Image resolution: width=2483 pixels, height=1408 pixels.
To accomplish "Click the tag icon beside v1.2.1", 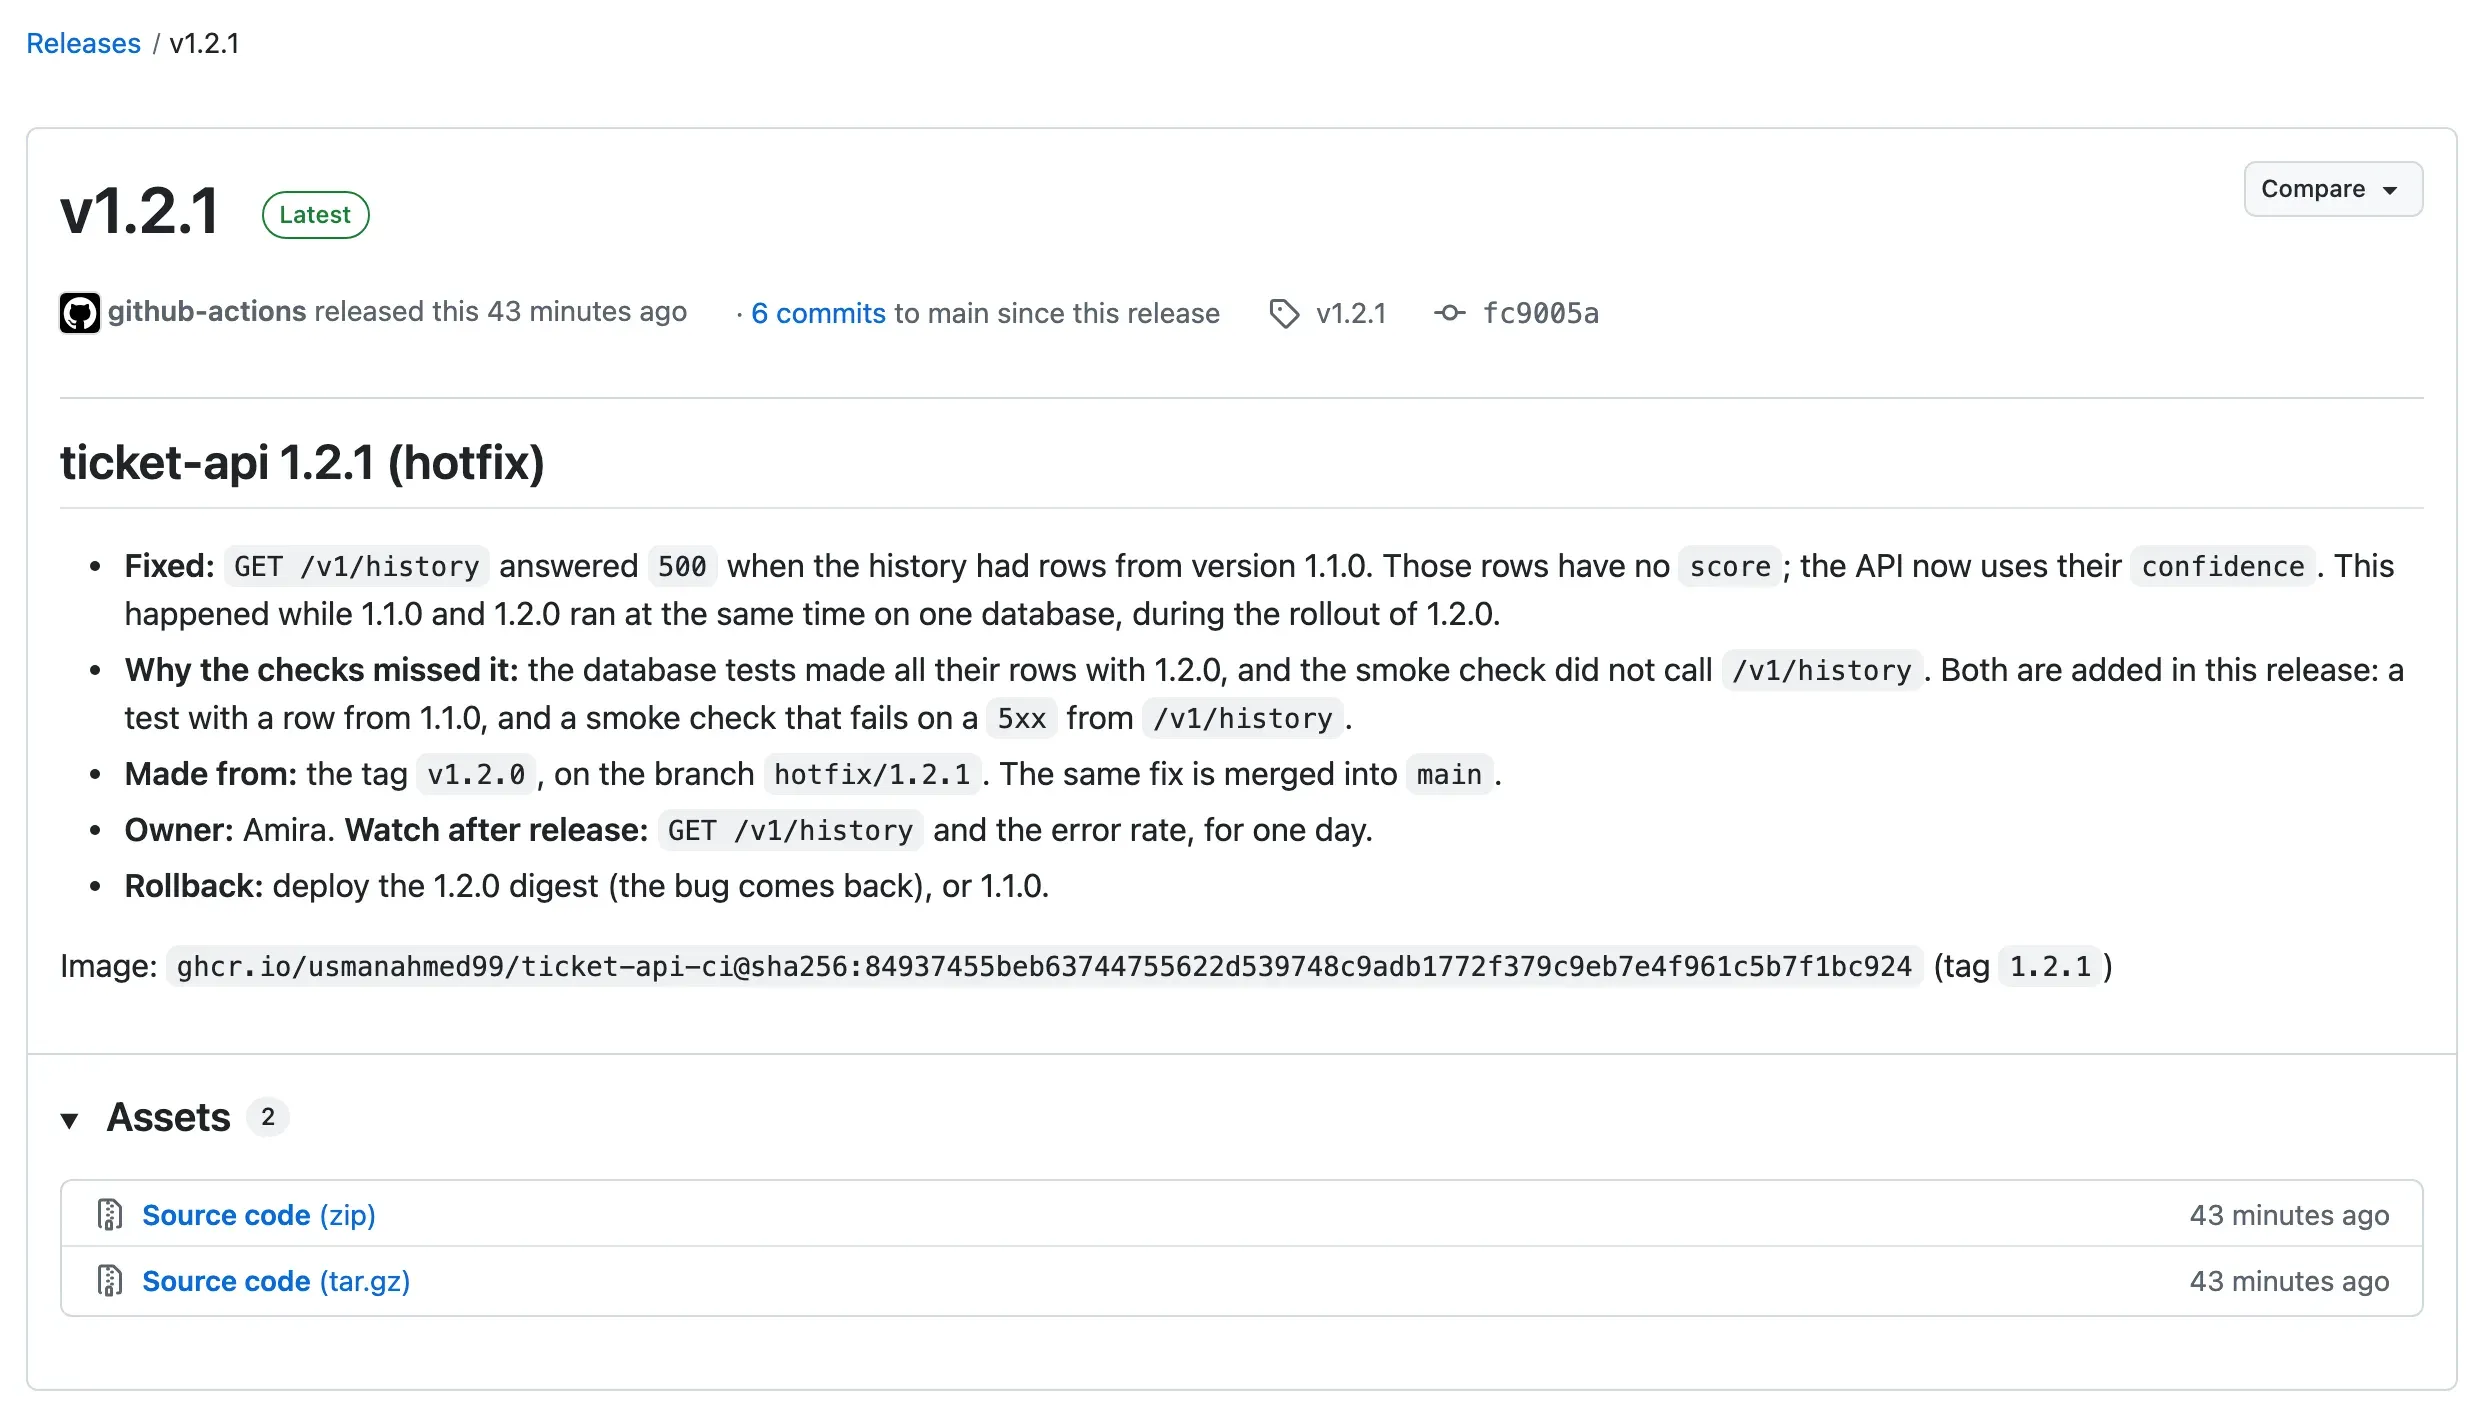I will tap(1284, 314).
